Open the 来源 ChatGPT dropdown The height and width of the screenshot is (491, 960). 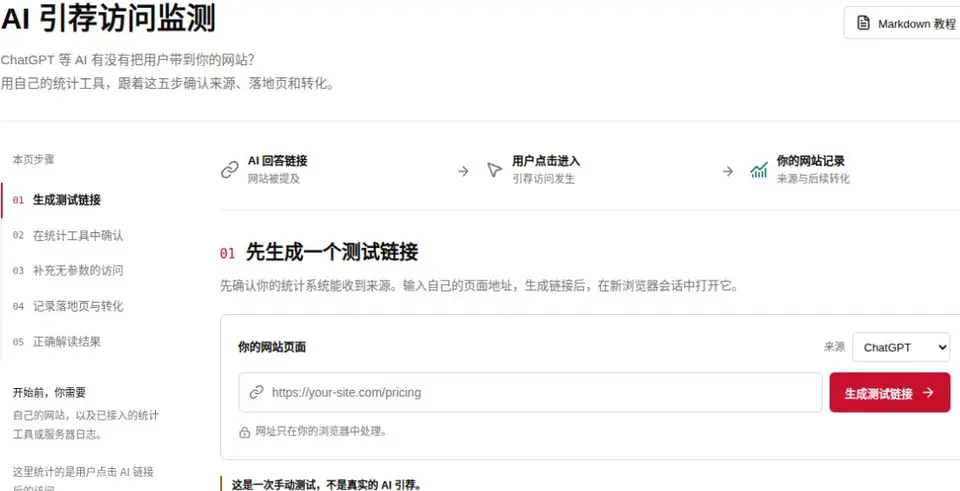tap(901, 347)
